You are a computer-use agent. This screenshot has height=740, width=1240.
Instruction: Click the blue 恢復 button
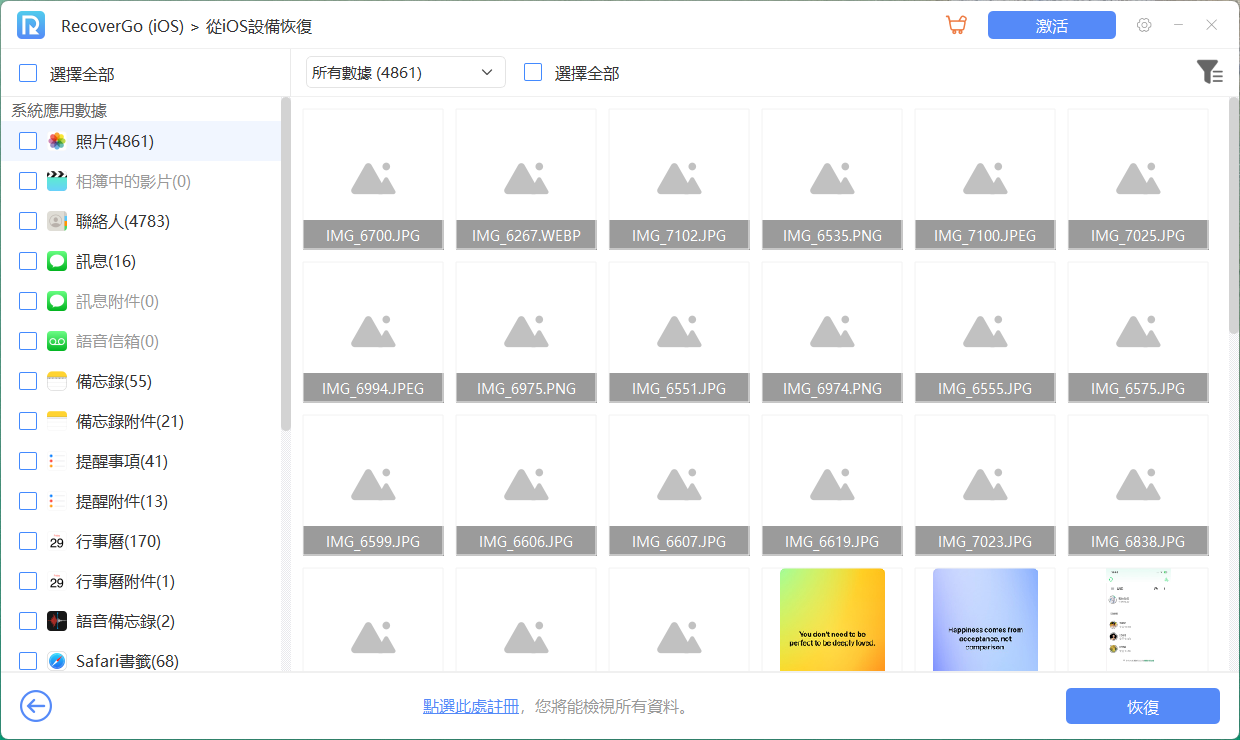coord(1142,707)
